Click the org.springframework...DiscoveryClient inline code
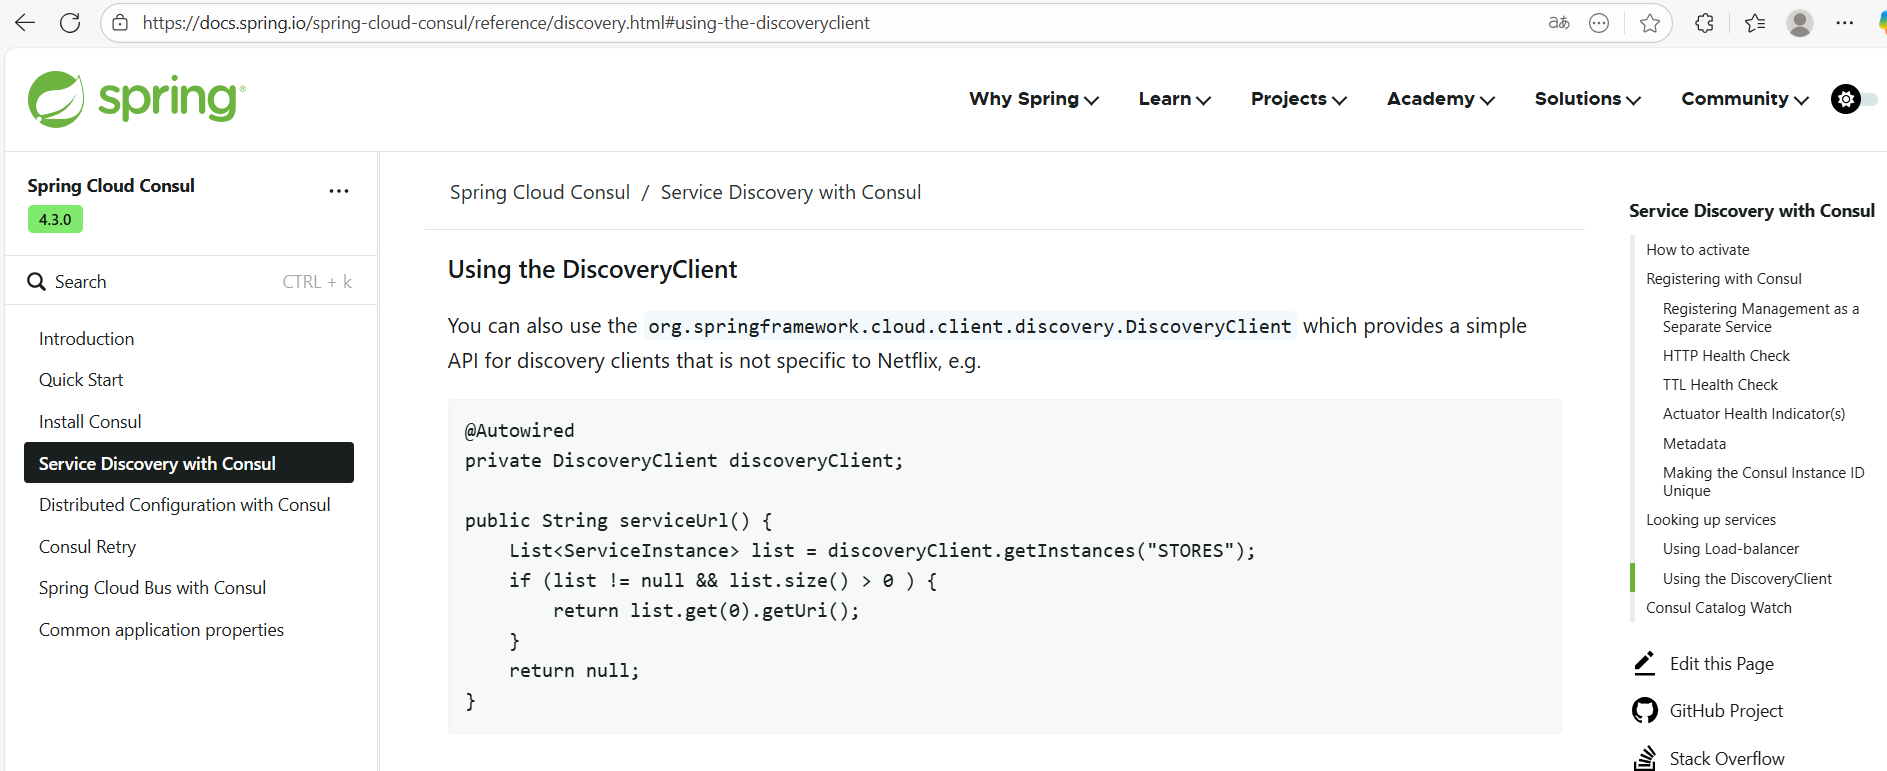Screen dimensions: 1887x771 (970, 326)
